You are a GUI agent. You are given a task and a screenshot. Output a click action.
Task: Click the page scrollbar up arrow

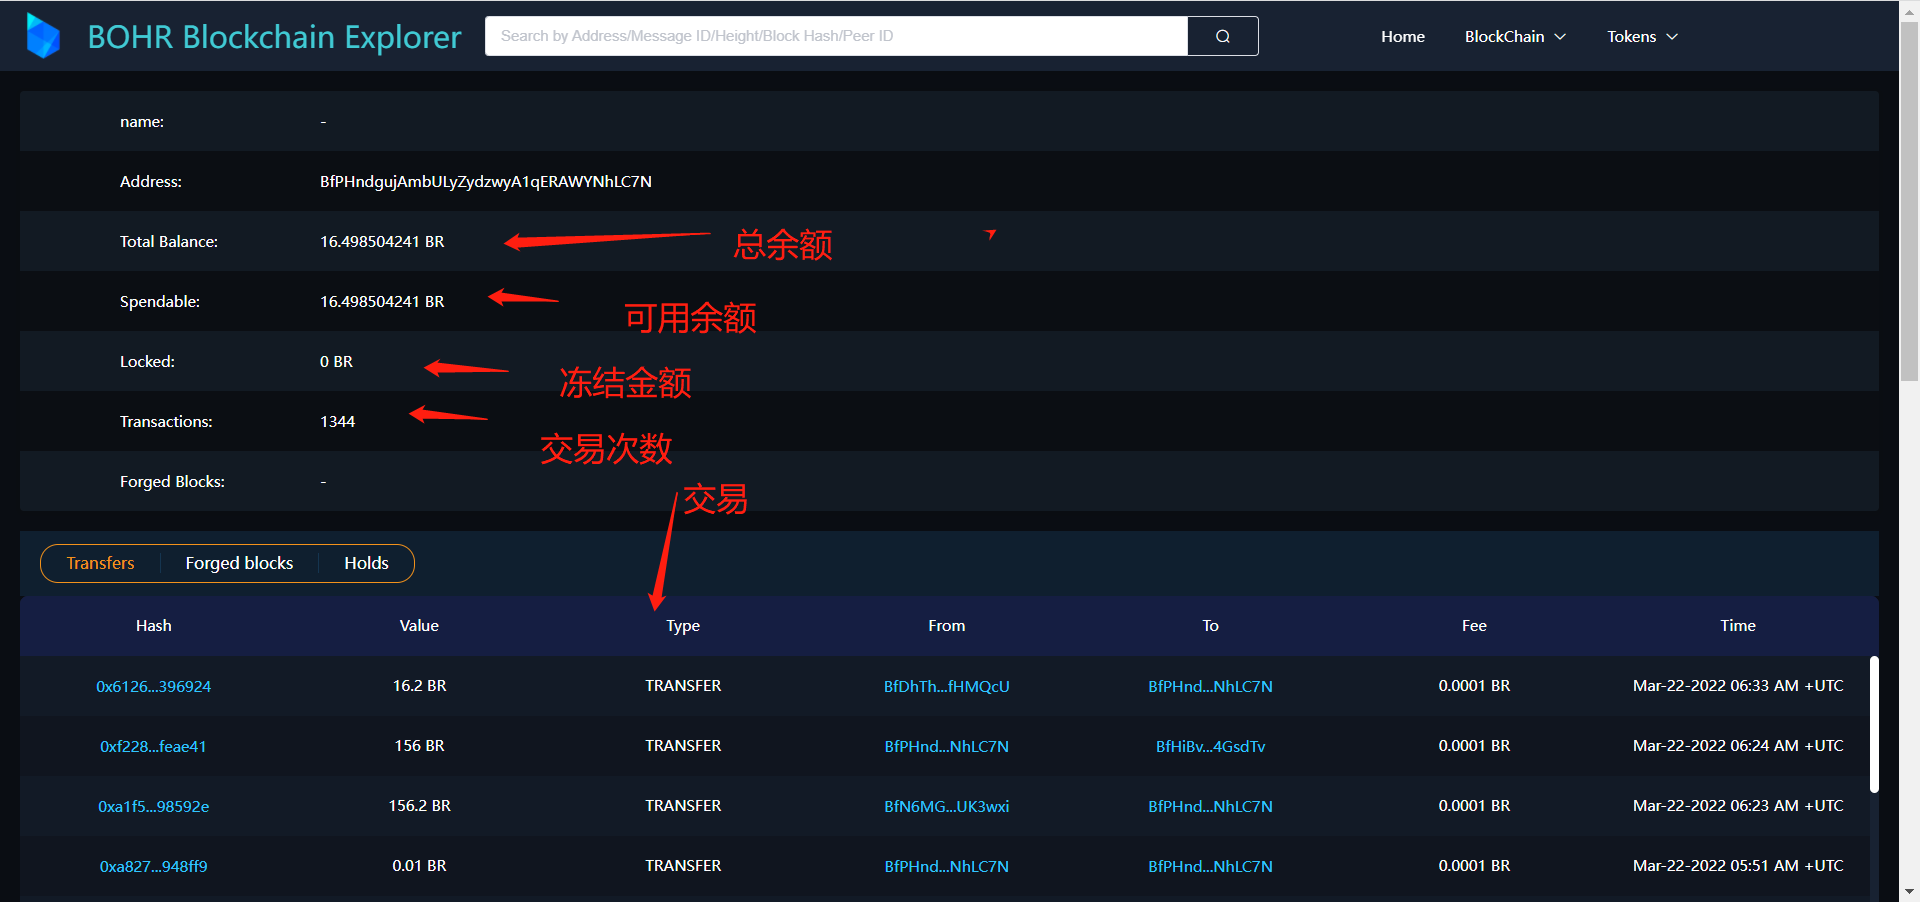(x=1909, y=10)
